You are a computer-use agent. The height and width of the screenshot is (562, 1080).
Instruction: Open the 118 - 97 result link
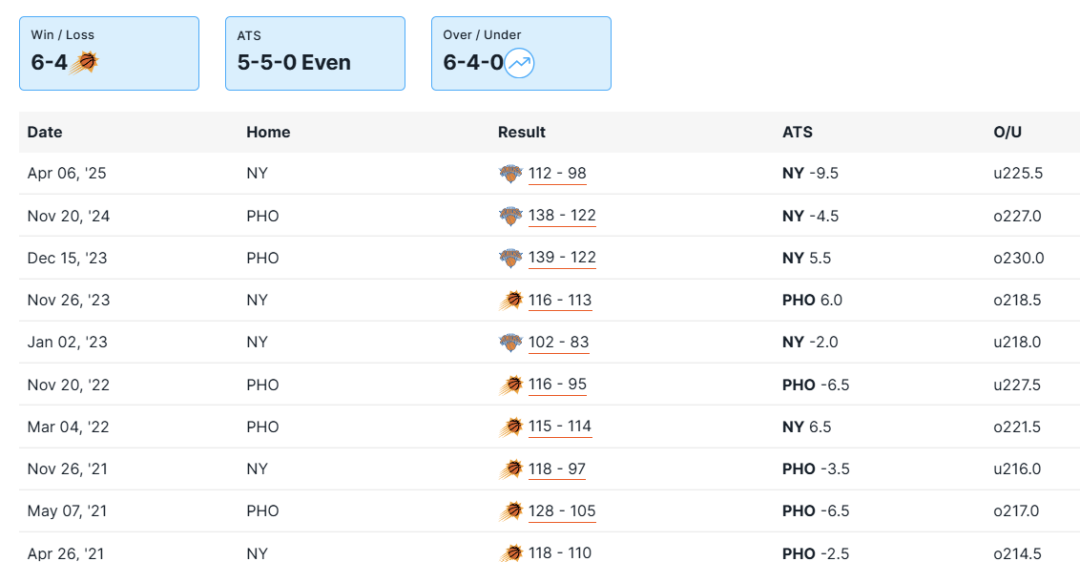pos(557,469)
